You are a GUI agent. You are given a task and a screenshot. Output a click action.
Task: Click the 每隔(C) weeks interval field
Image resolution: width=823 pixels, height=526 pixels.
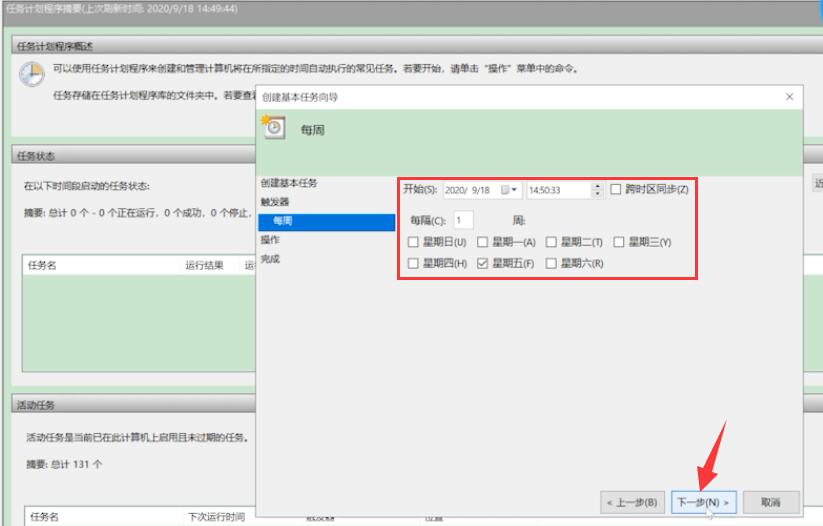tap(463, 220)
